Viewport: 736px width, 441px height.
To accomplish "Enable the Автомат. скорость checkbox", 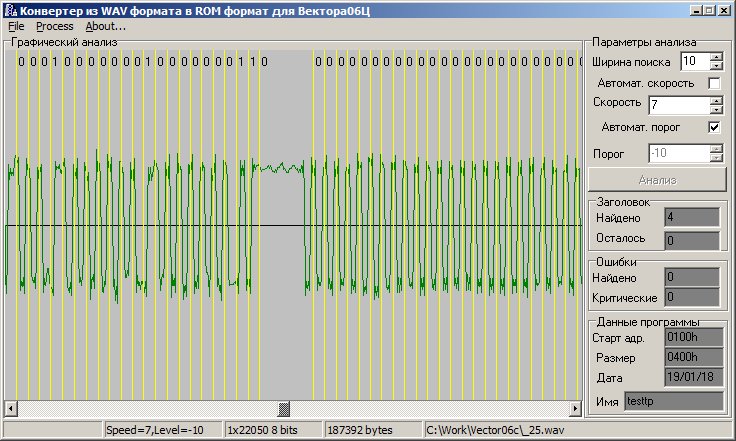I will click(714, 83).
